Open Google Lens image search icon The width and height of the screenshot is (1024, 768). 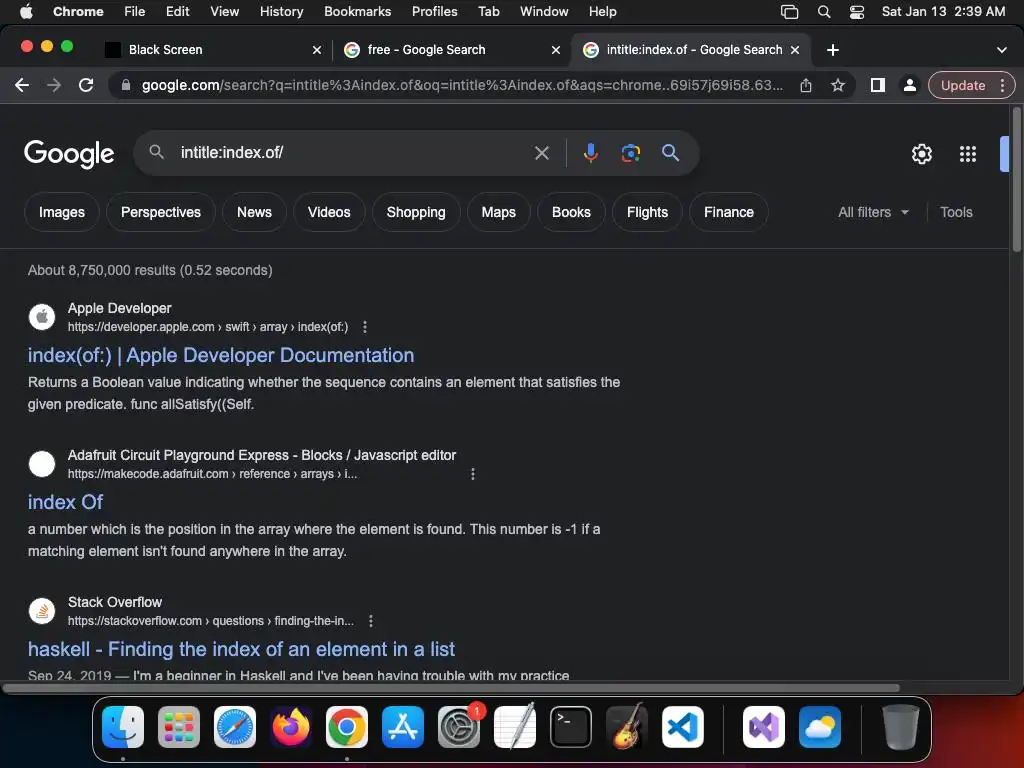click(x=630, y=153)
